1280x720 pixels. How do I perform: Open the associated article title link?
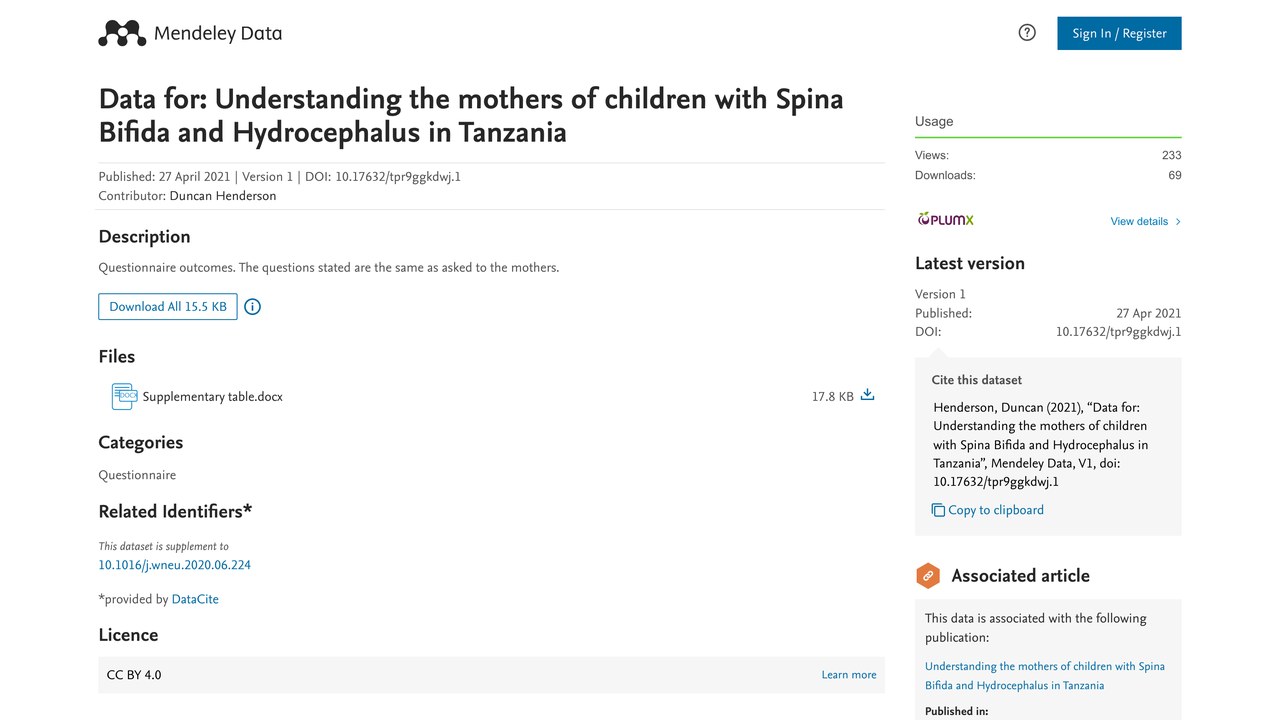[x=1045, y=676]
